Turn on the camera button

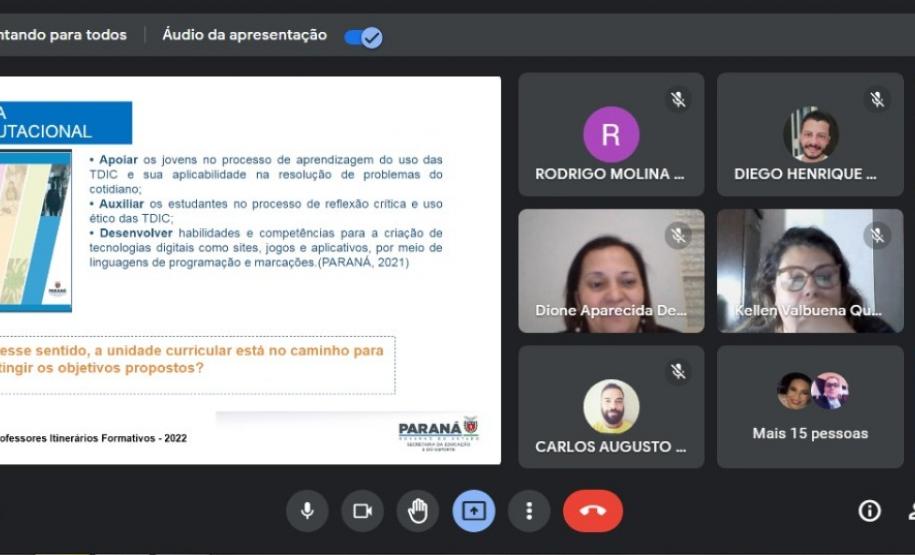point(362,511)
